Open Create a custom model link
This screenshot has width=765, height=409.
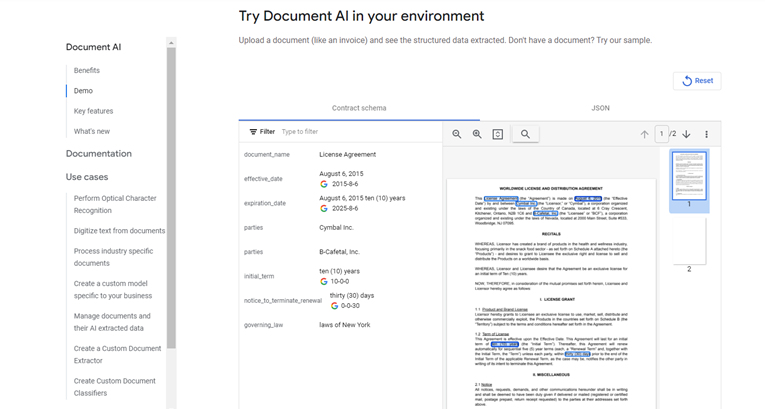[113, 289]
